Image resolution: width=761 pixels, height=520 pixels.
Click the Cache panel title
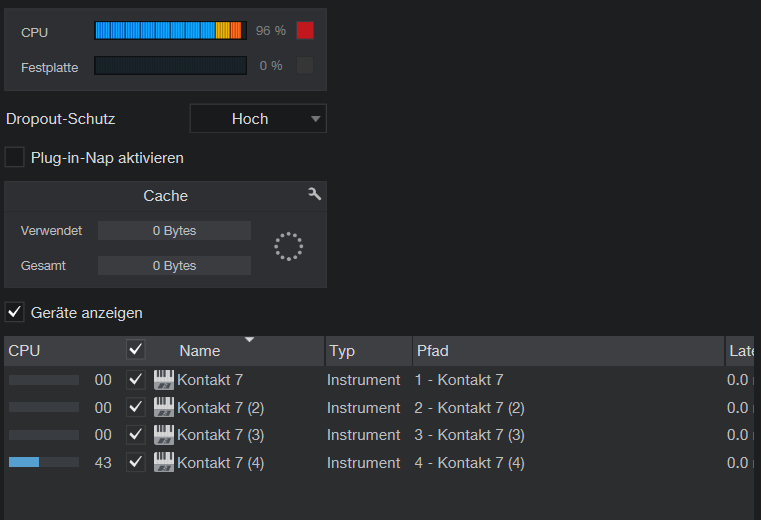click(x=165, y=196)
